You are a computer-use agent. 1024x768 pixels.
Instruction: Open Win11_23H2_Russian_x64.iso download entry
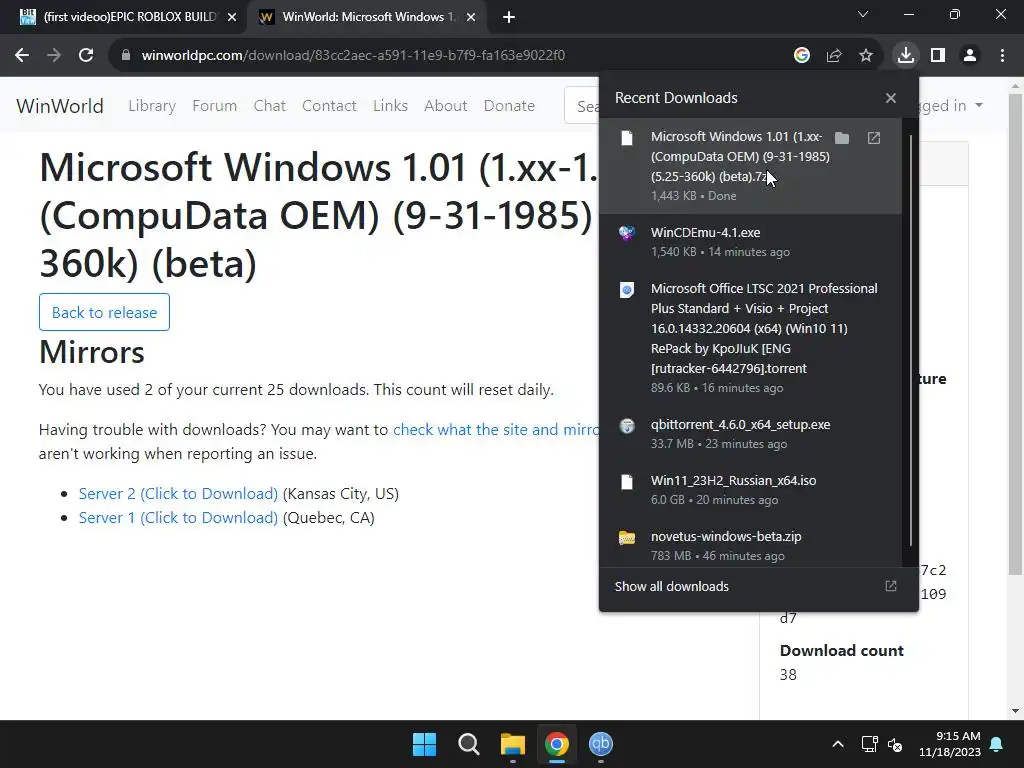point(750,490)
